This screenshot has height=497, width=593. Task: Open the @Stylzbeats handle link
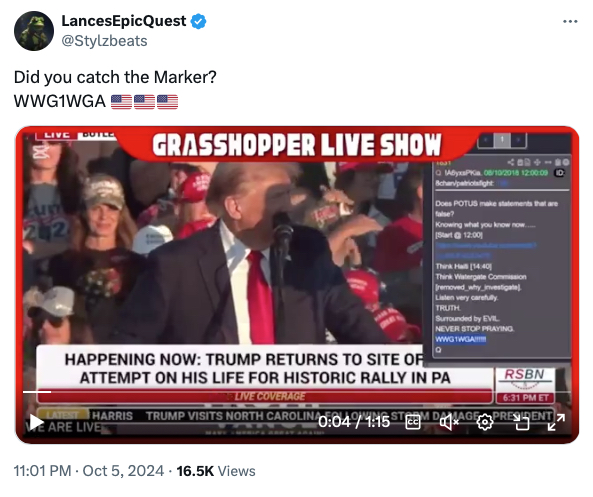point(104,41)
